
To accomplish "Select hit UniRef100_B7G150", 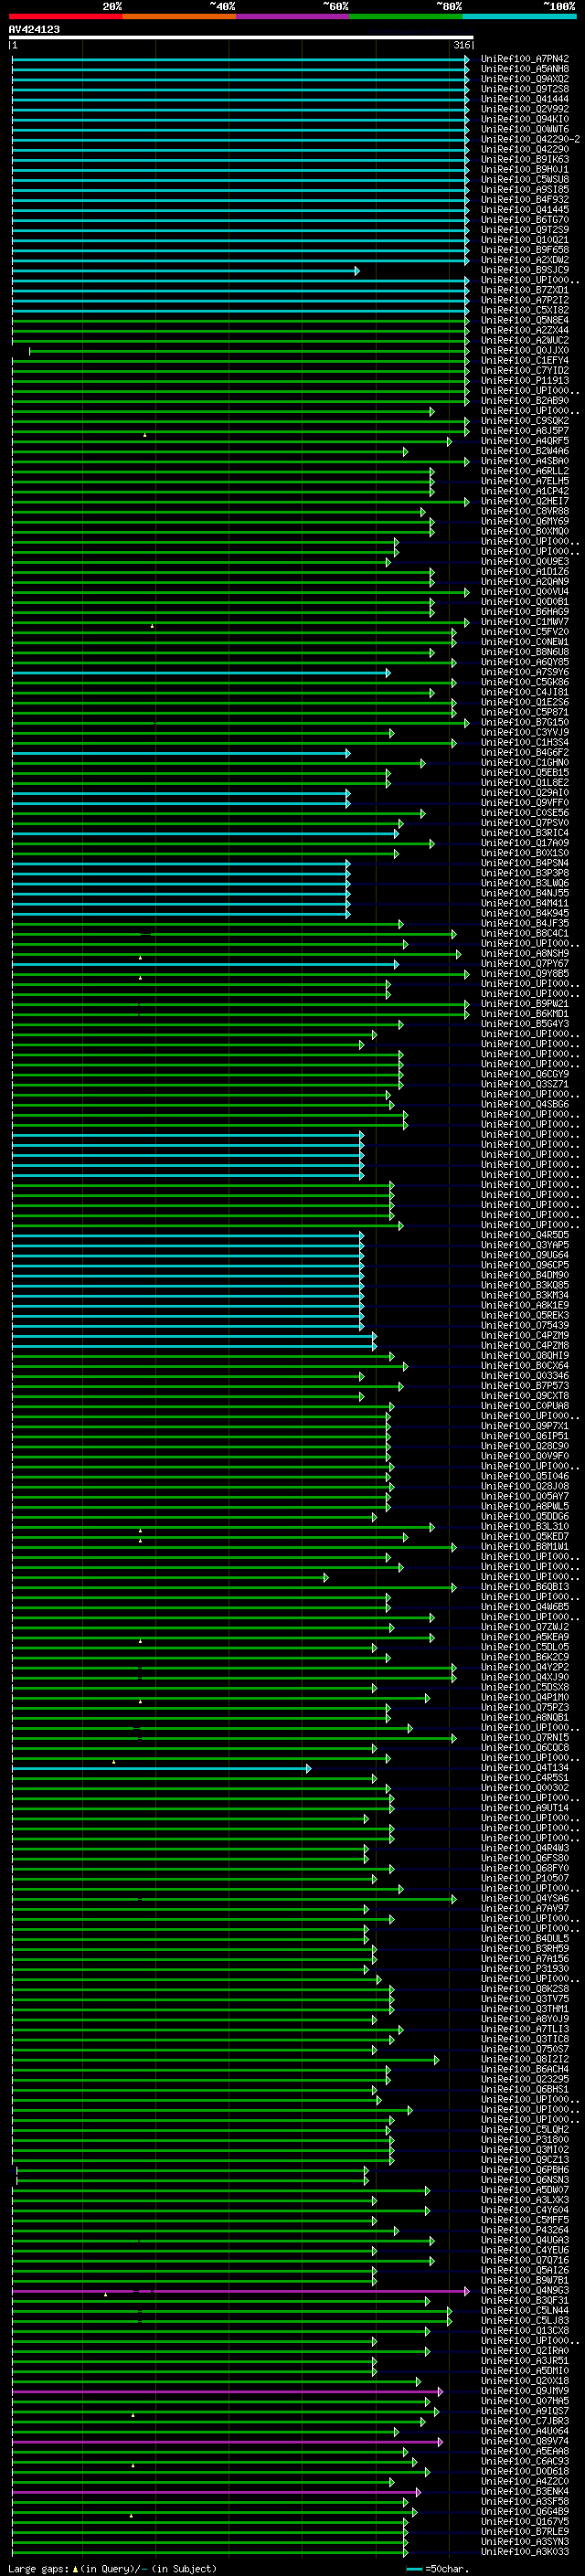I will pyautogui.click(x=524, y=722).
